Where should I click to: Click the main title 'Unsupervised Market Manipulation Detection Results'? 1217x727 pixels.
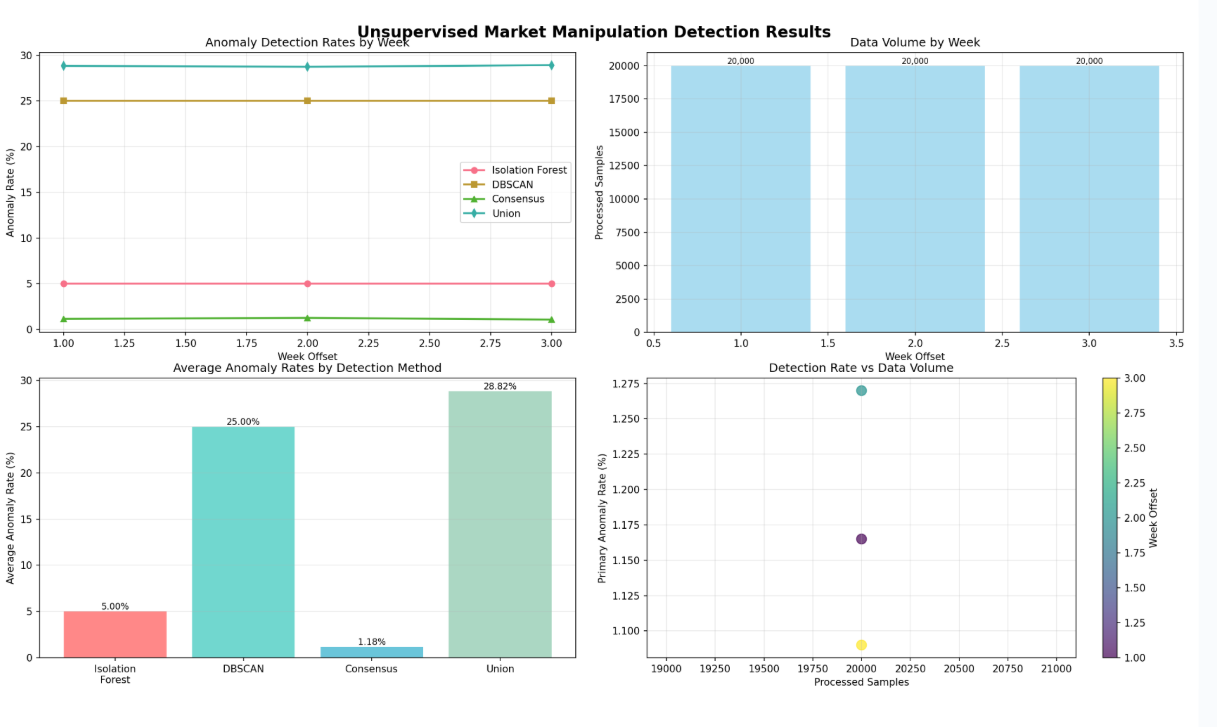click(594, 32)
